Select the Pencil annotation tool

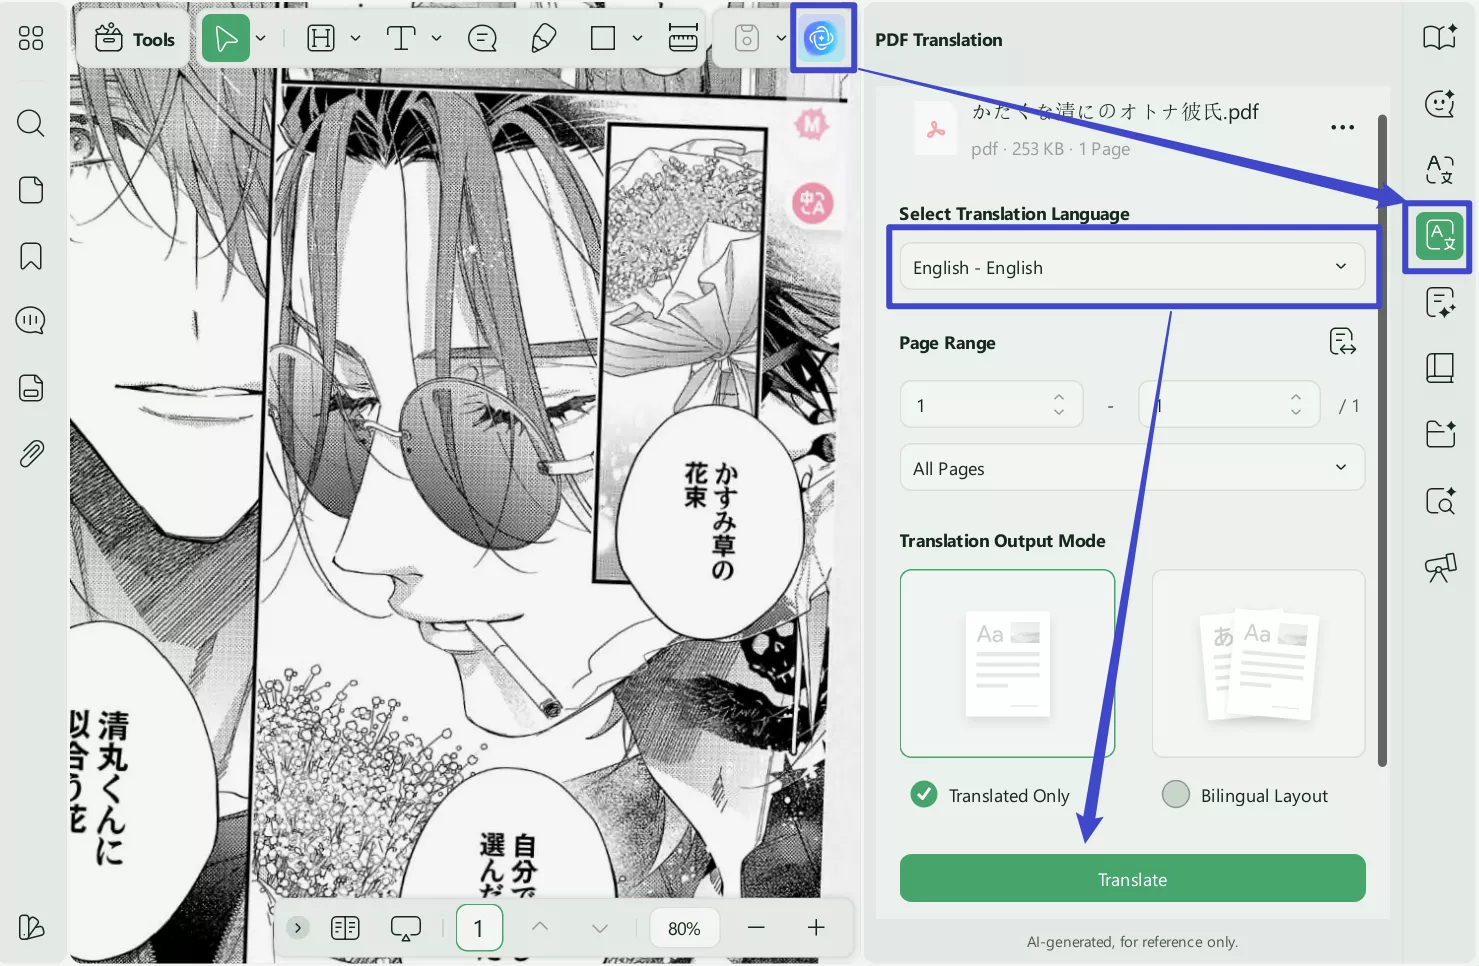pyautogui.click(x=541, y=37)
